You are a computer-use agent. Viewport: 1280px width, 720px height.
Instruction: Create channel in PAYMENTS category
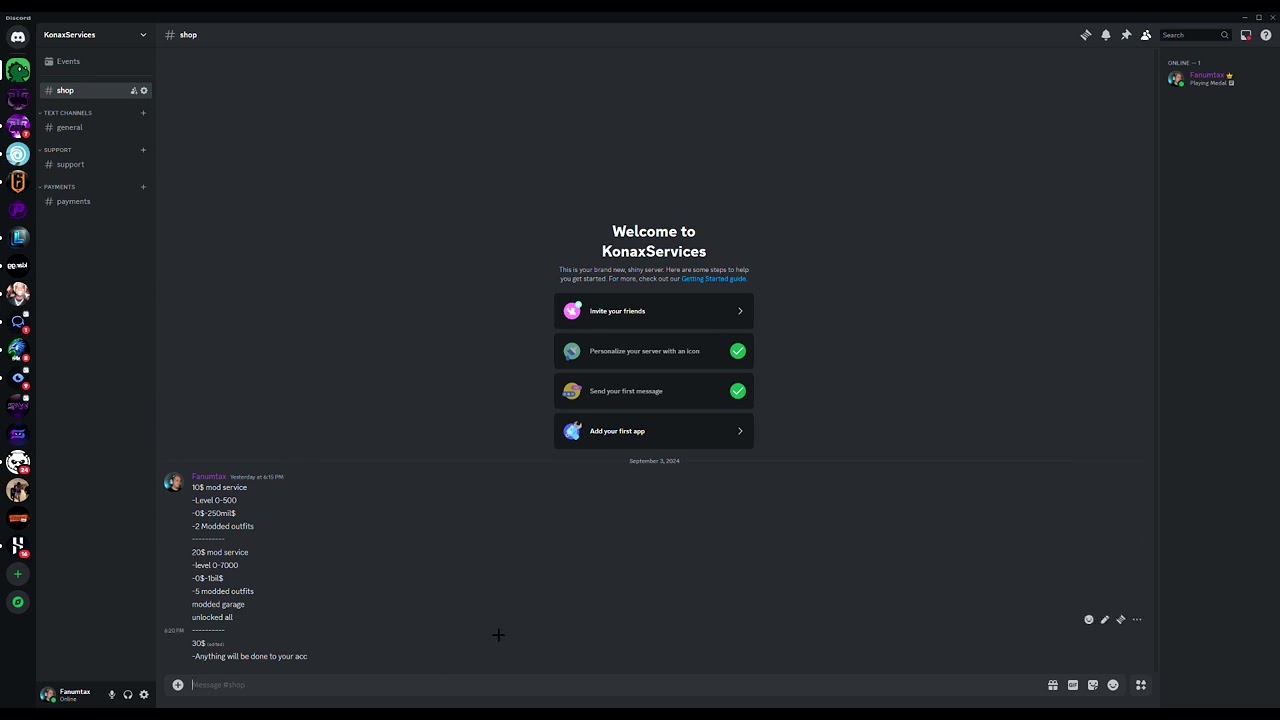click(x=143, y=187)
